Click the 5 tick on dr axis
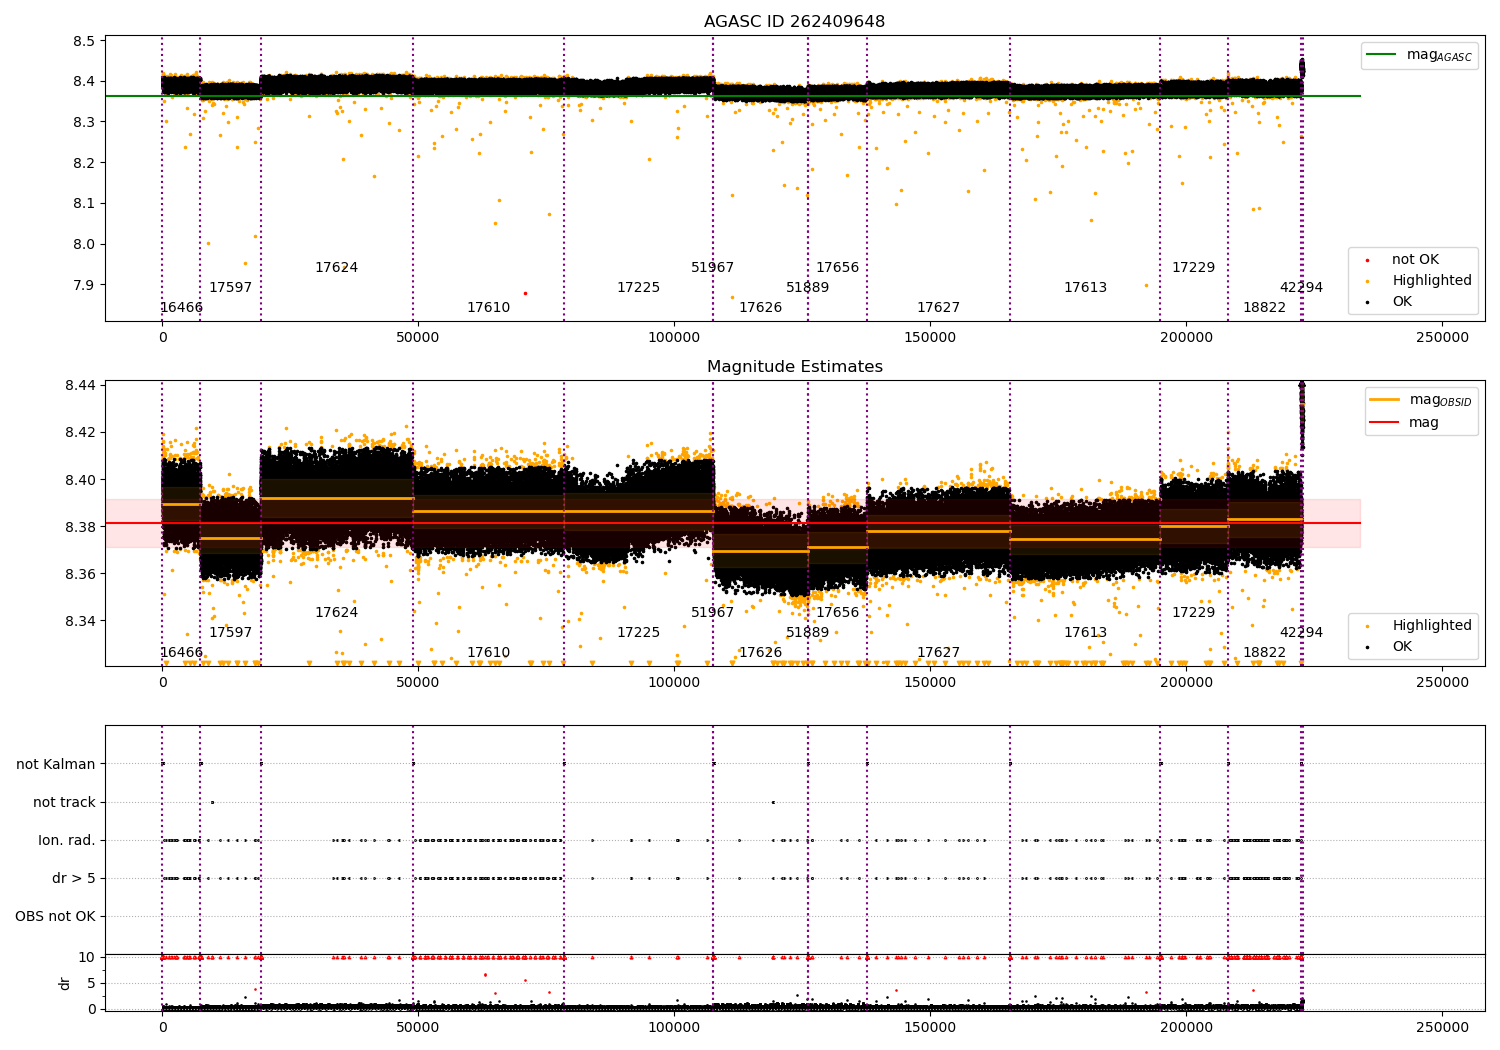This screenshot has width=1500, height=1050. [91, 984]
